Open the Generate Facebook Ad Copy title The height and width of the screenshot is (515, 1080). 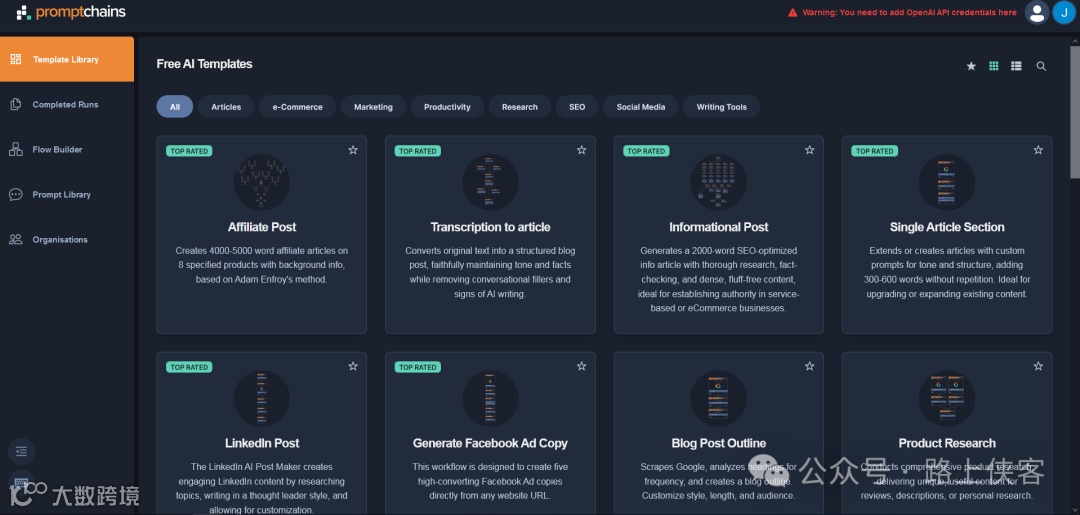tap(490, 443)
